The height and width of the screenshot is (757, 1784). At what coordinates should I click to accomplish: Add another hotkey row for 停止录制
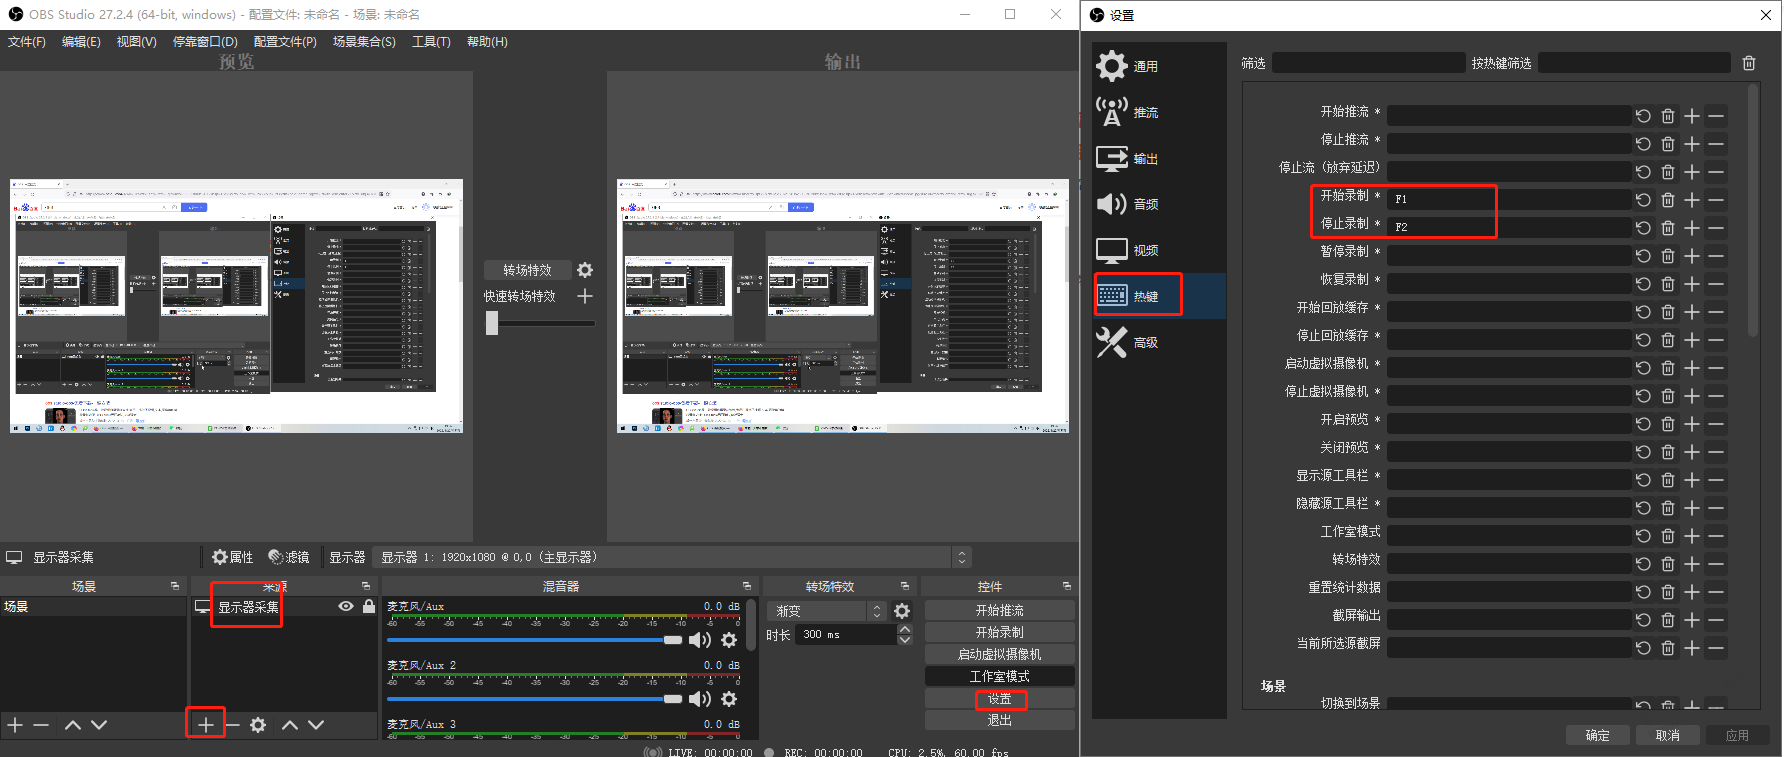(x=1692, y=228)
